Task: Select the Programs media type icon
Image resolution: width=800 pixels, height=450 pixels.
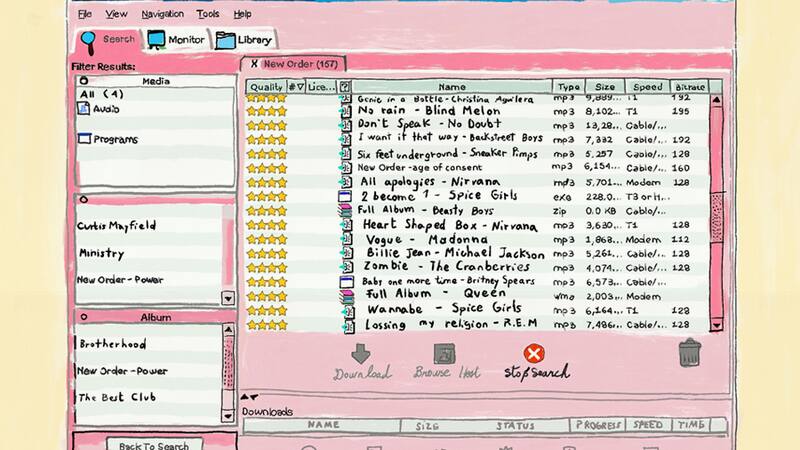Action: (84, 139)
